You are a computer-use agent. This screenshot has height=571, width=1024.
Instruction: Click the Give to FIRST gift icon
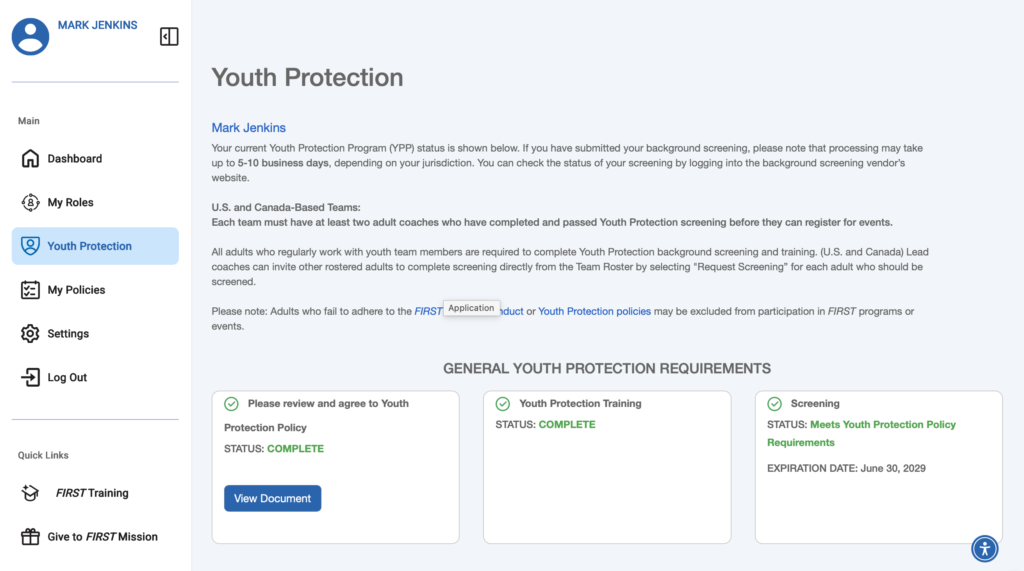30,536
